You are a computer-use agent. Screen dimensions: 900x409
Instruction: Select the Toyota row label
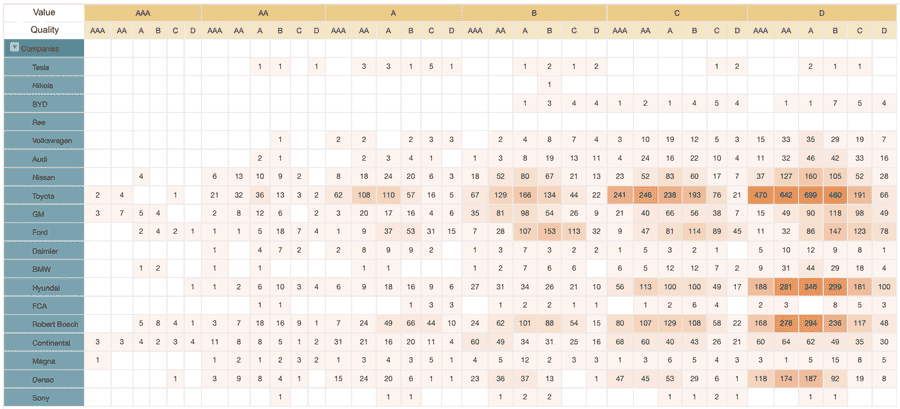pos(44,195)
